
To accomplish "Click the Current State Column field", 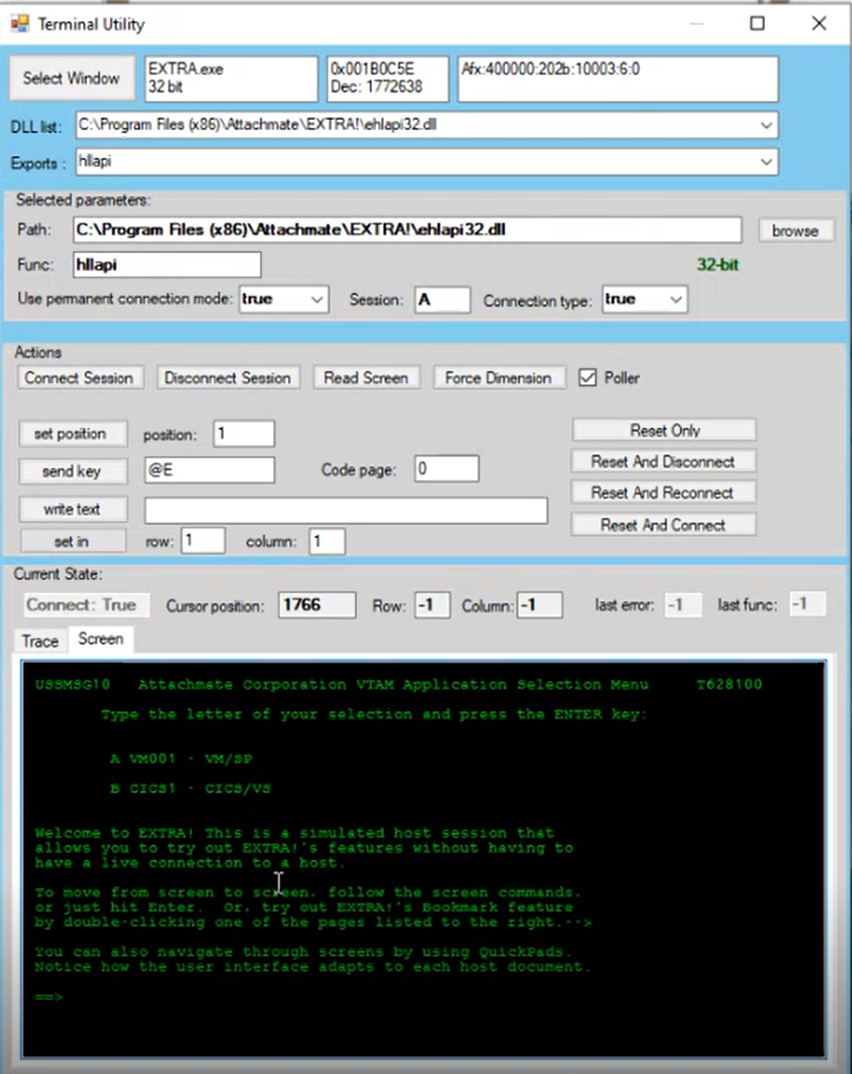I will tap(540, 605).
